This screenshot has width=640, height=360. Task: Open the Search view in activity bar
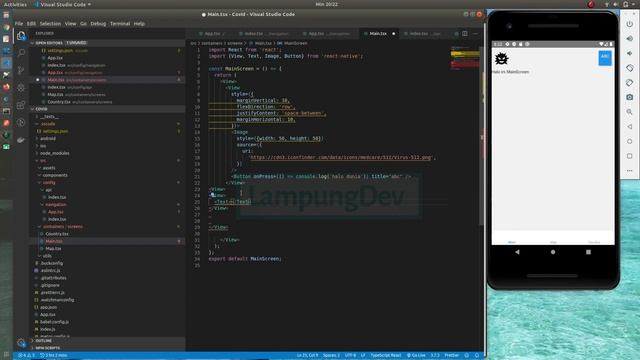21,53
